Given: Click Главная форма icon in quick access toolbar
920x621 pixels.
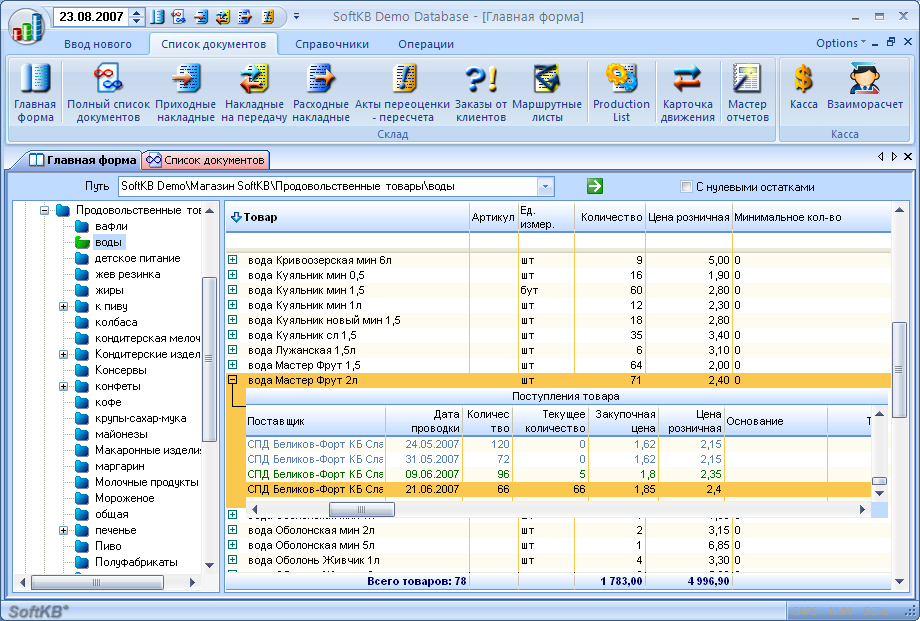Looking at the screenshot, I should 157,17.
